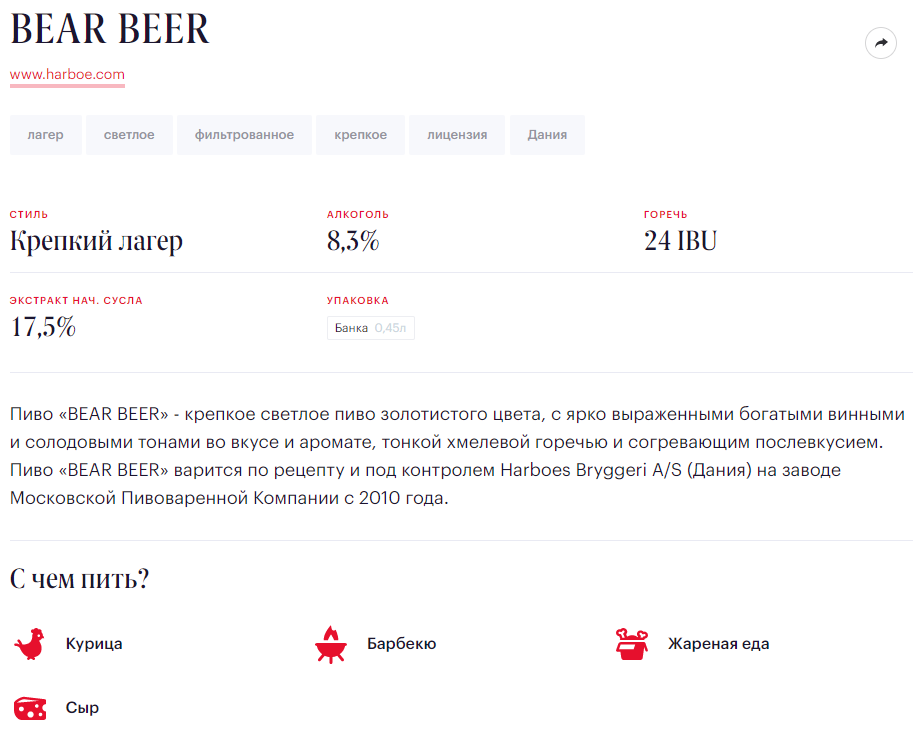Image resolution: width=913 pixels, height=743 pixels.
Task: Click the Крепкий лагер style value
Action: coord(97,241)
